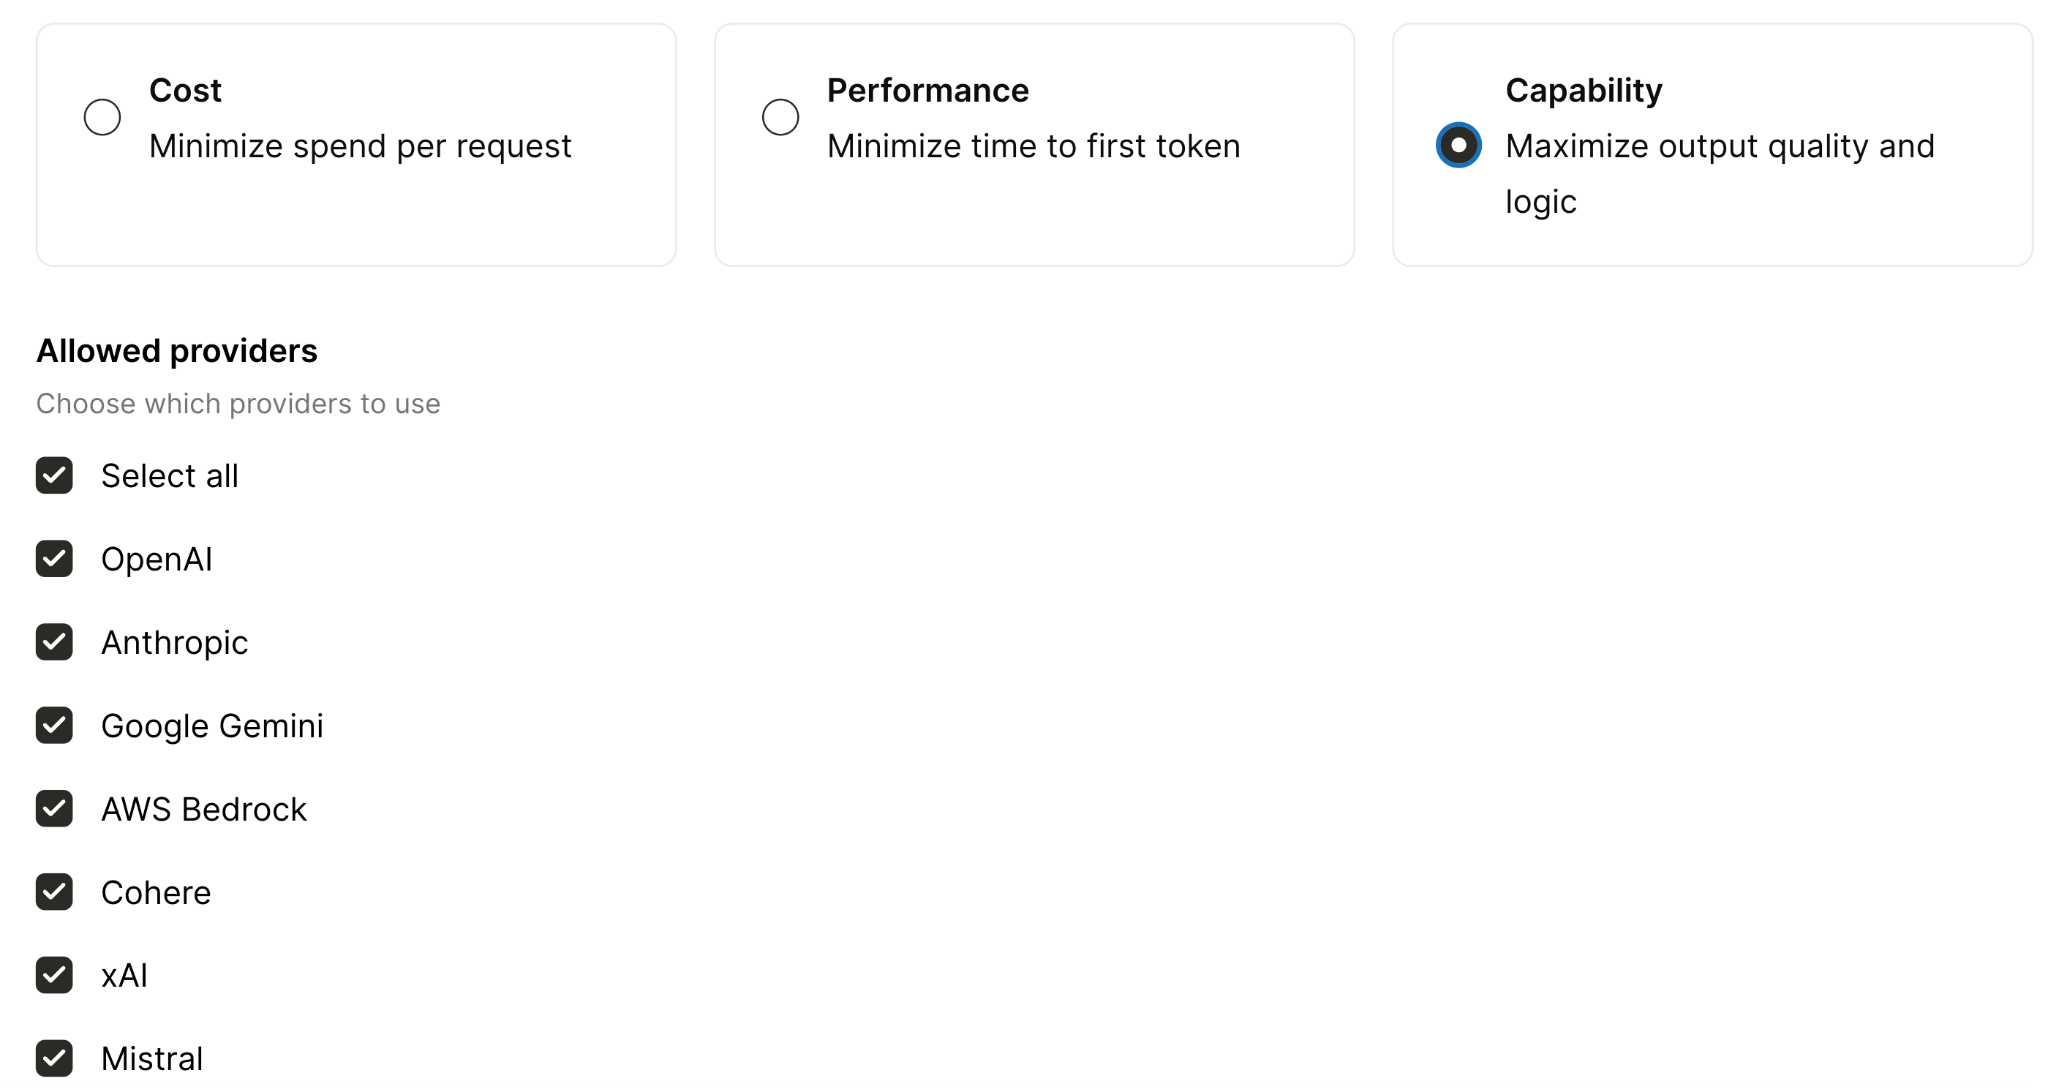Select the Capability radio button
The image size is (2048, 1087).
(x=1458, y=145)
